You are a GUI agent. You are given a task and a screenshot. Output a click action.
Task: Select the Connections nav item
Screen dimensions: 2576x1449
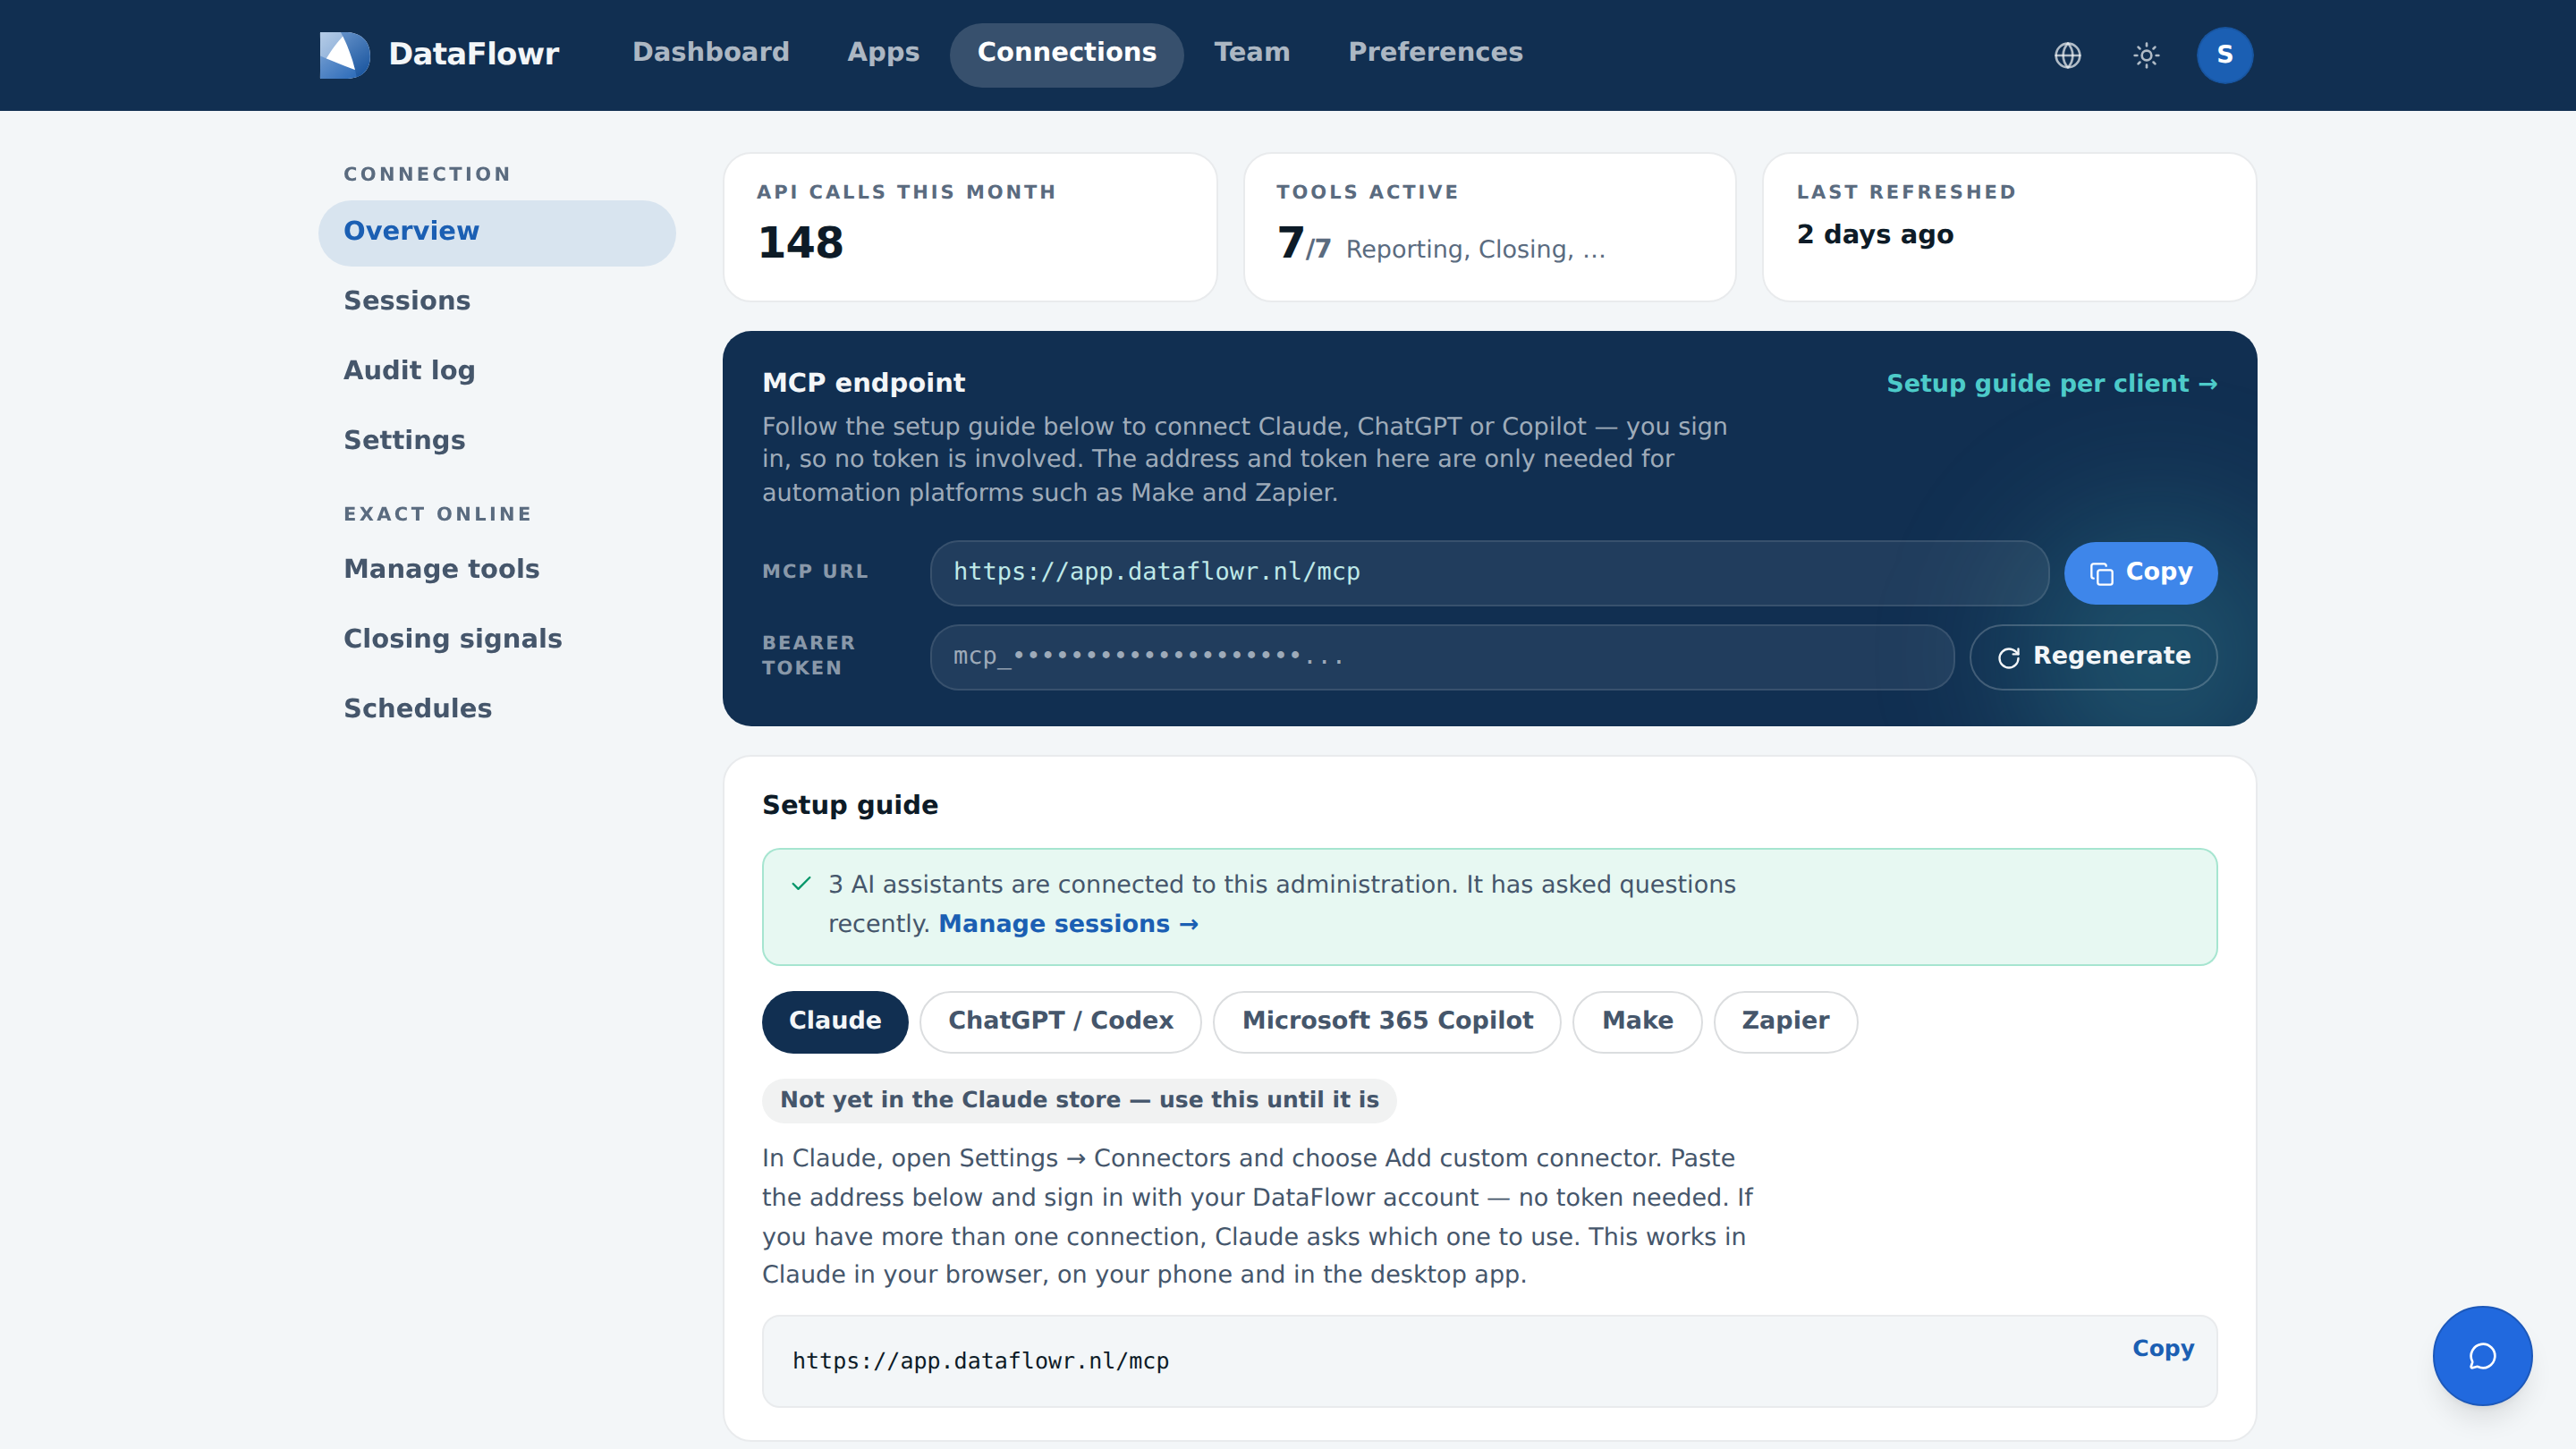pyautogui.click(x=1066, y=54)
